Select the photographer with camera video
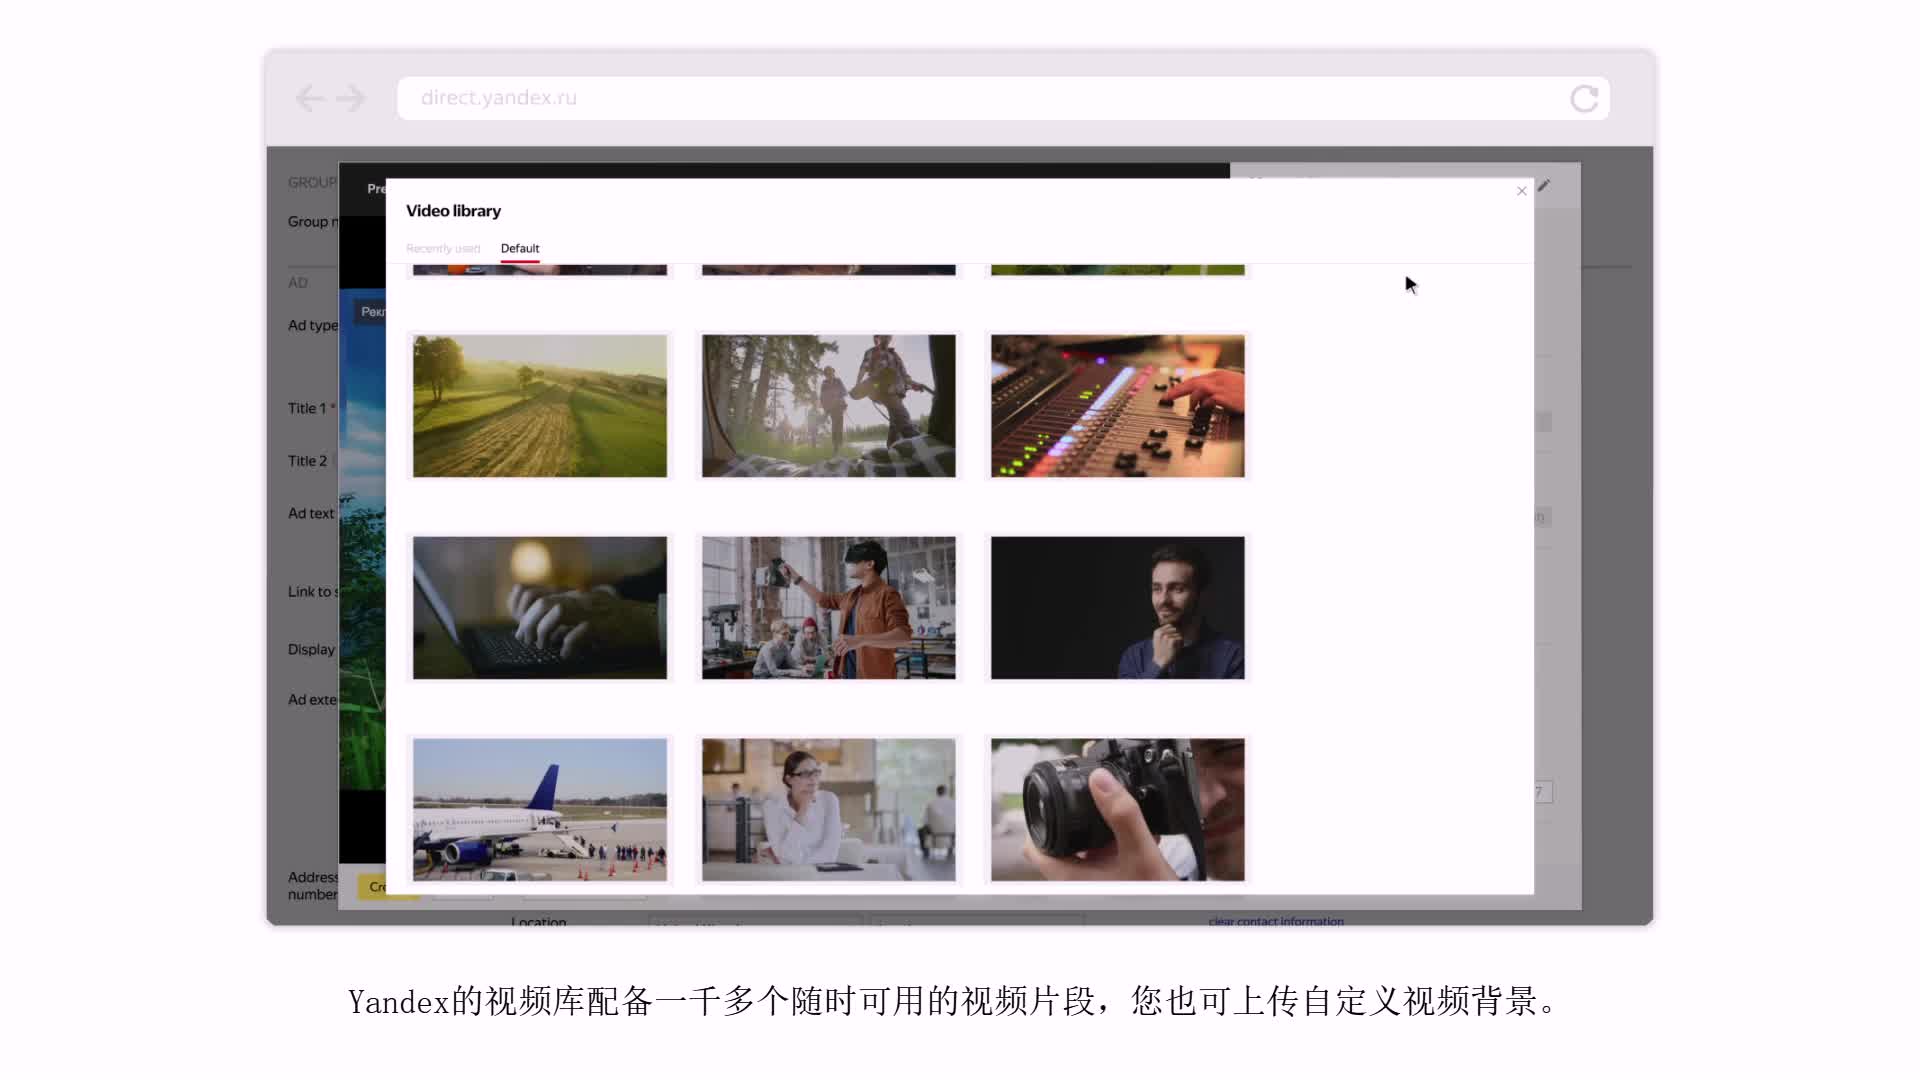The width and height of the screenshot is (1920, 1080). tap(1118, 810)
